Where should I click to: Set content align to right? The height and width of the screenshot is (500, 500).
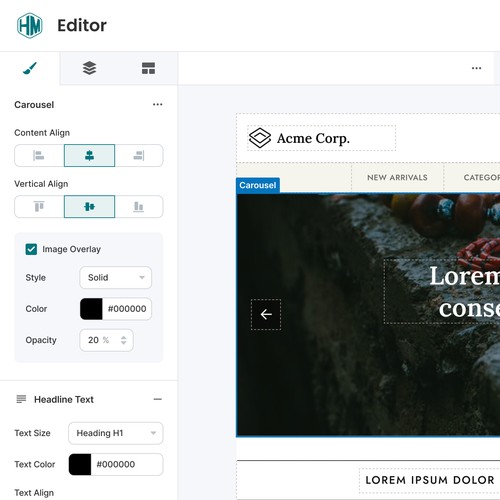139,155
